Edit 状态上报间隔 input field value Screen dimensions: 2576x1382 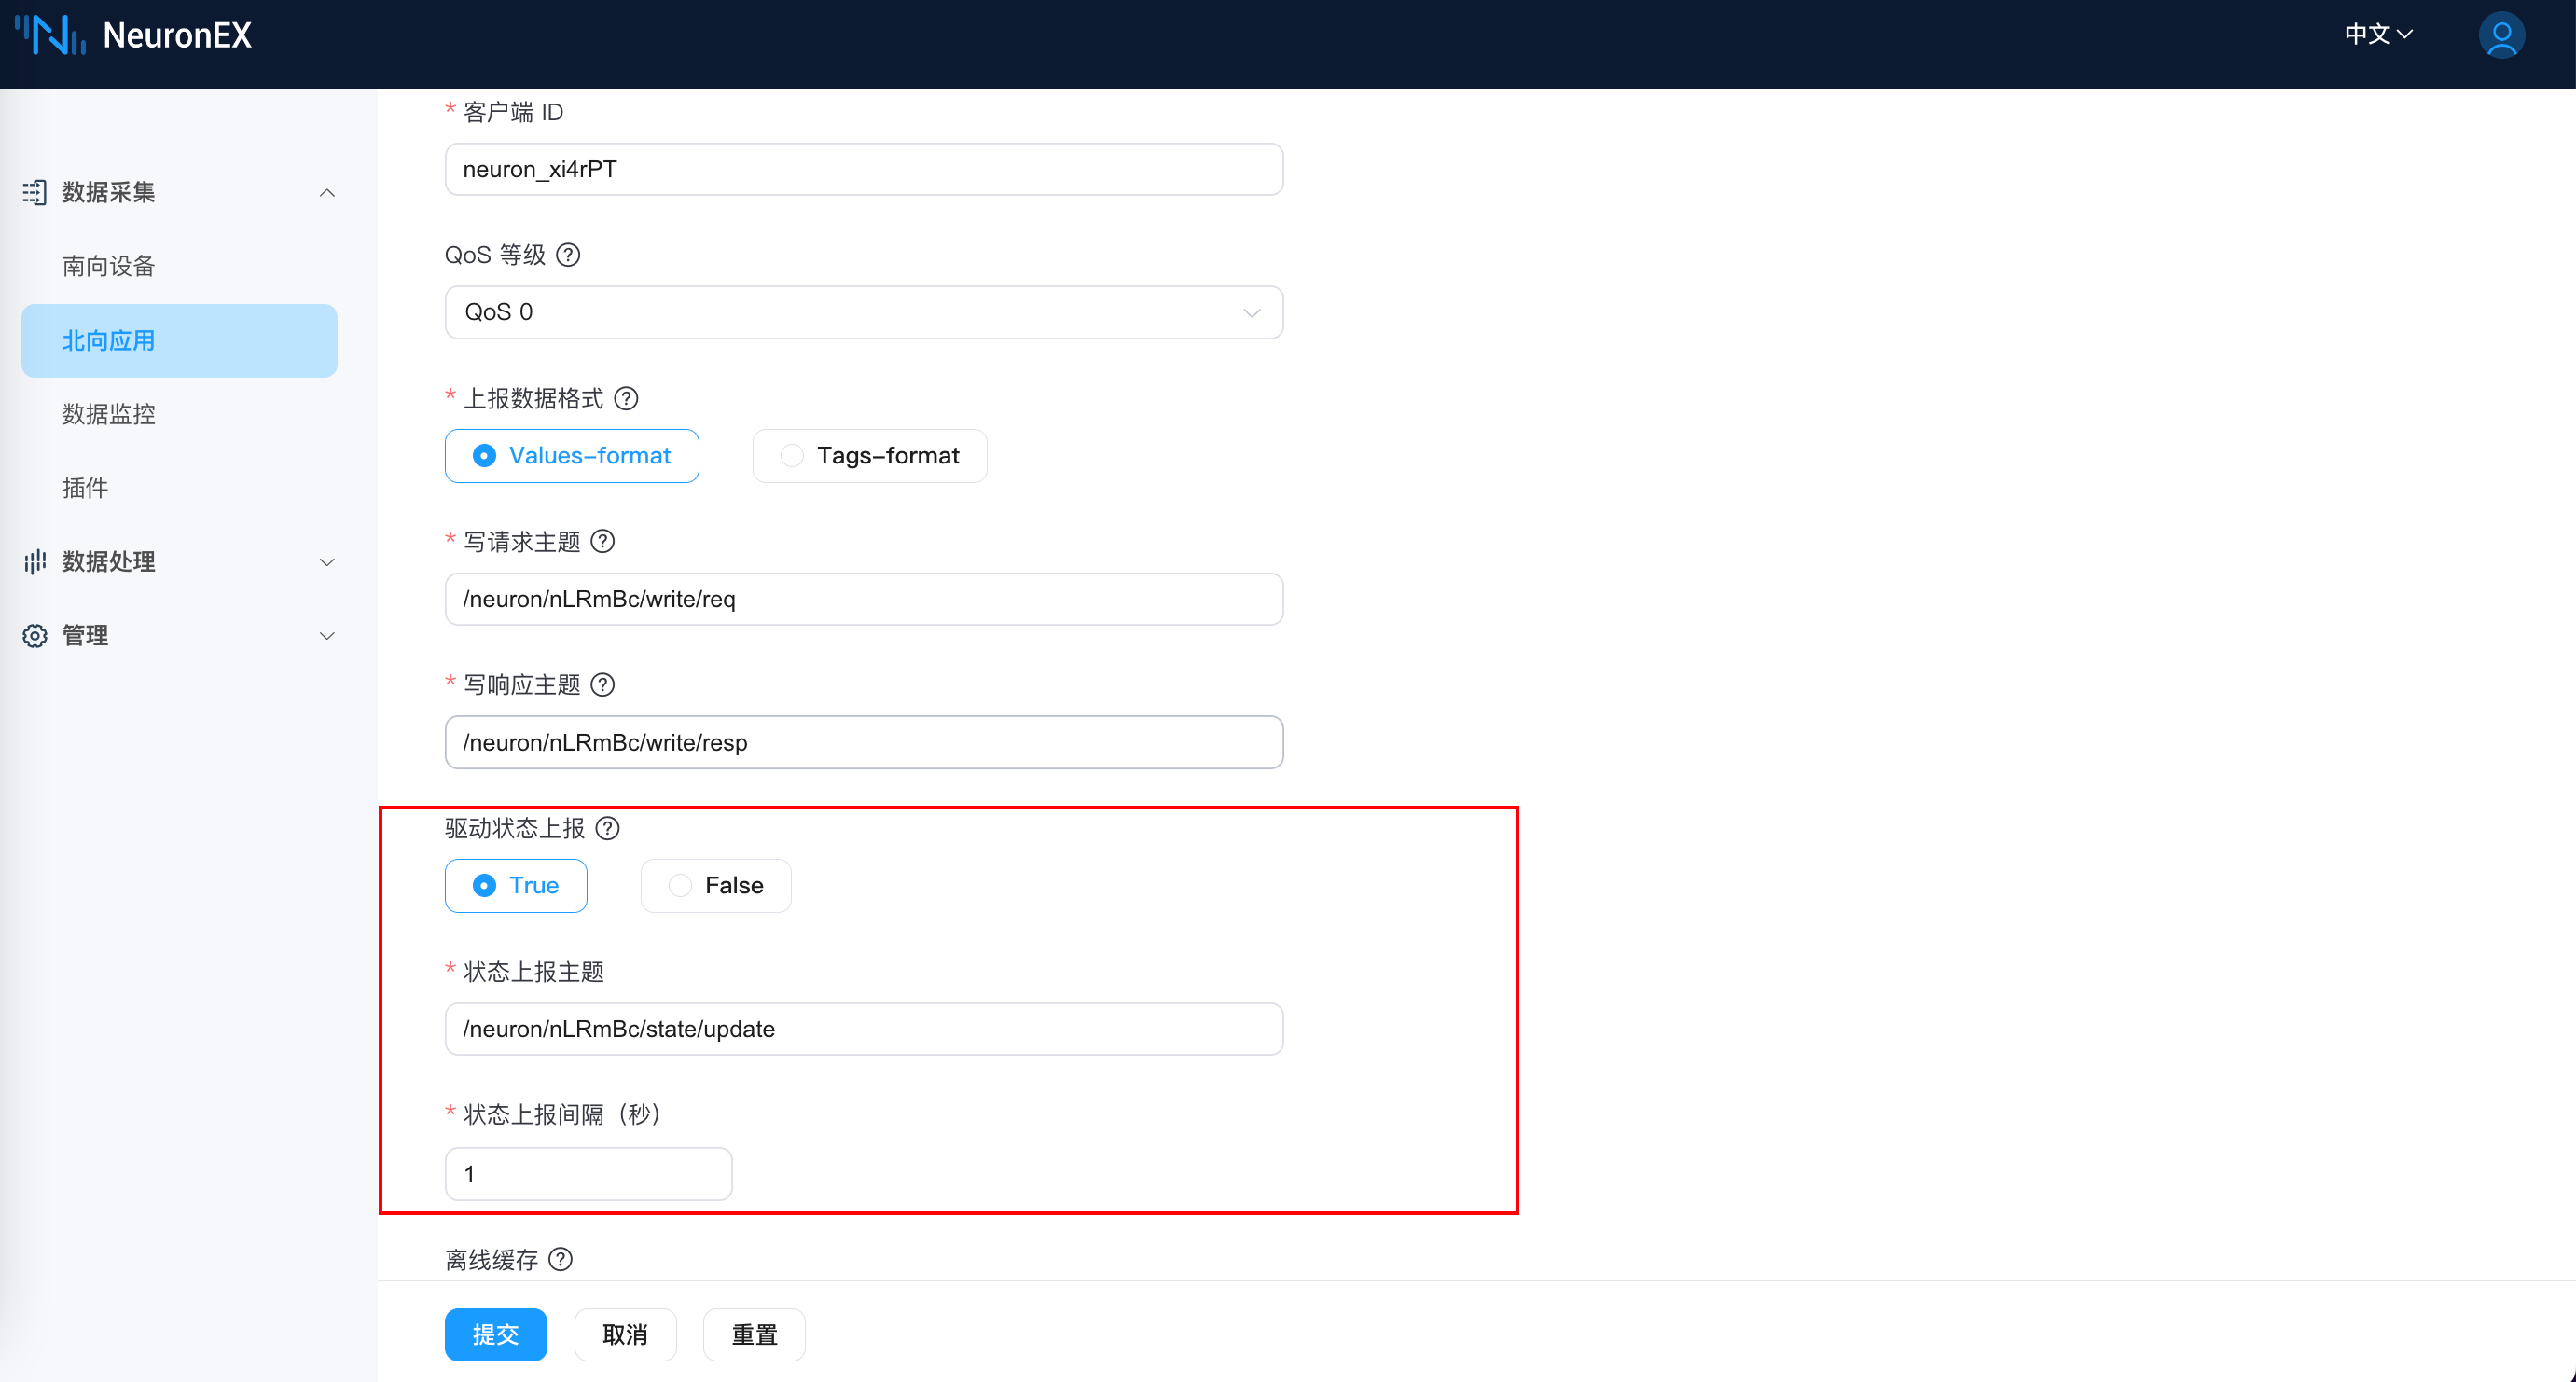pos(586,1172)
